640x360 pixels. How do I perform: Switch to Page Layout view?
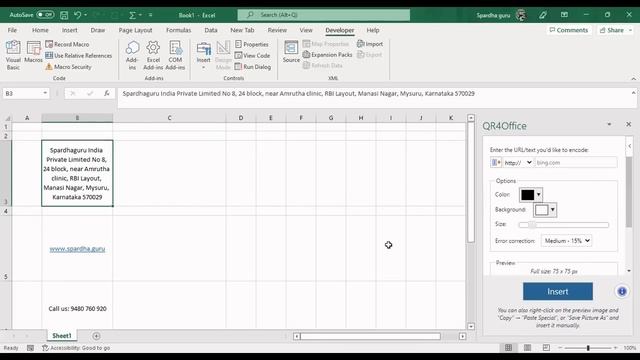point(527,348)
